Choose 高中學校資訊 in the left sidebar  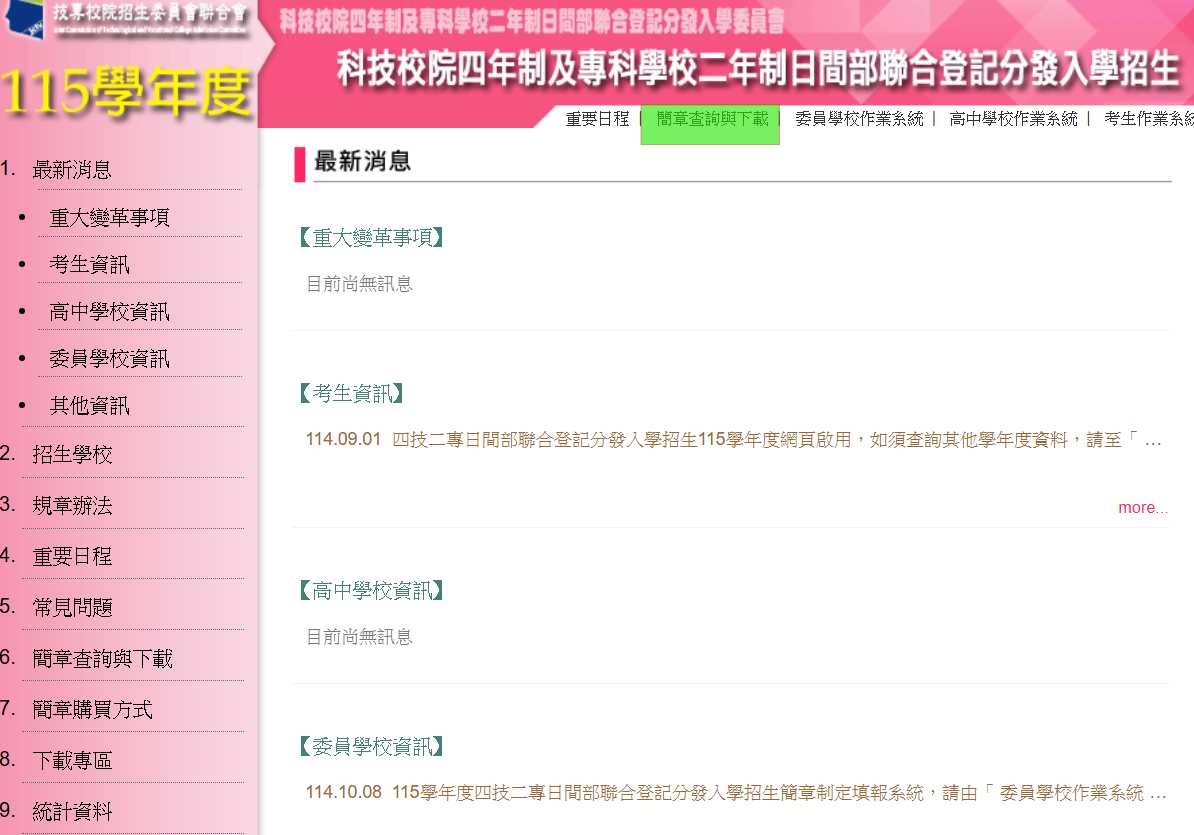pyautogui.click(x=110, y=312)
